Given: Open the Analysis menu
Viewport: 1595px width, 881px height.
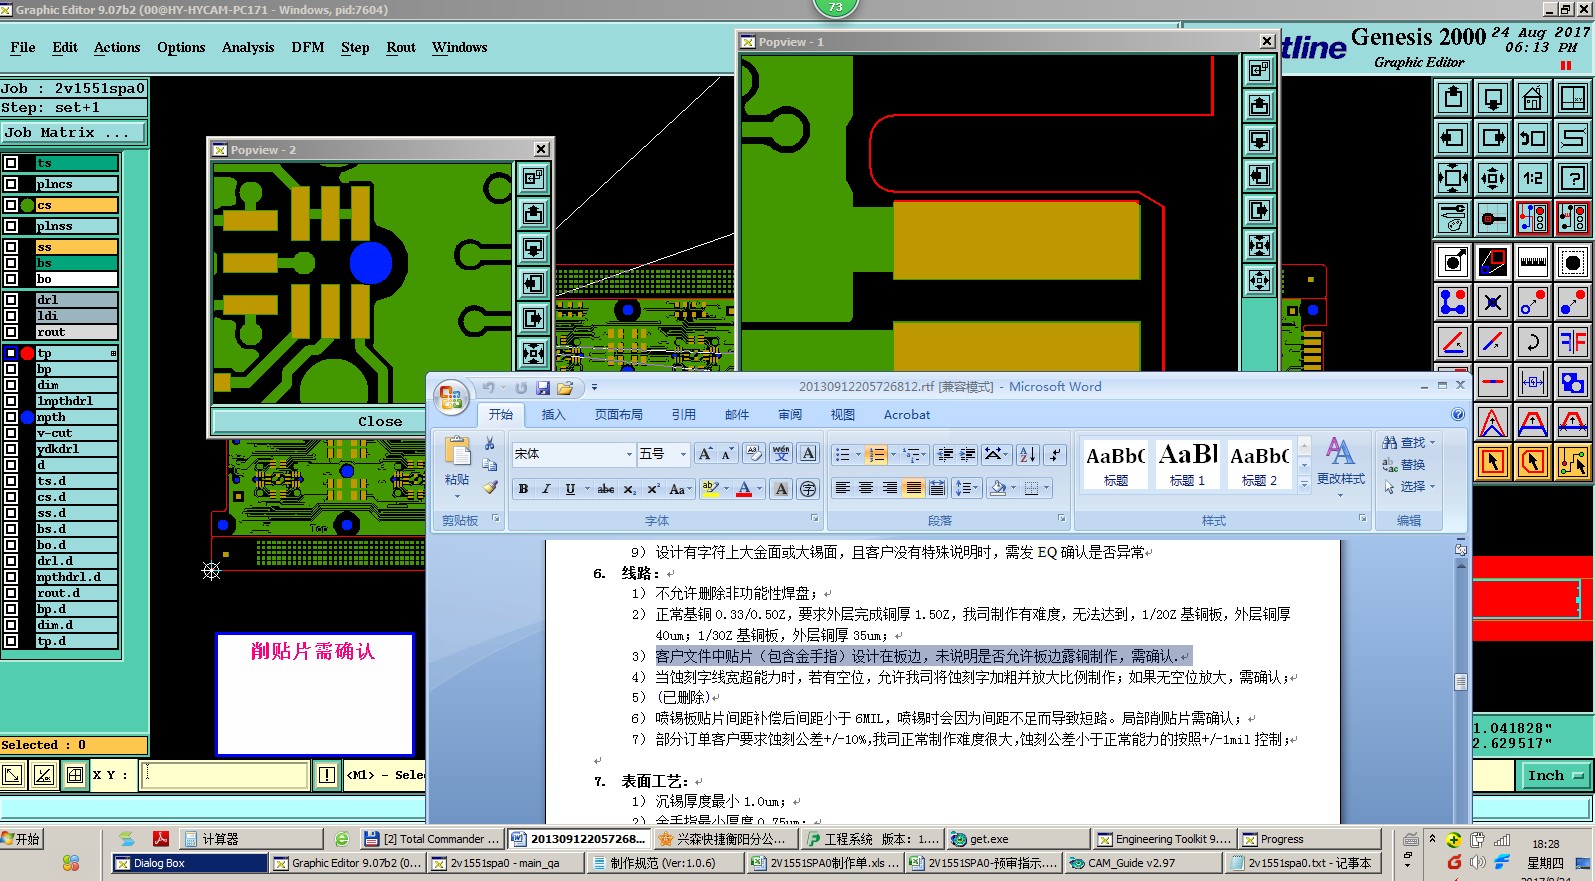Looking at the screenshot, I should pos(248,47).
